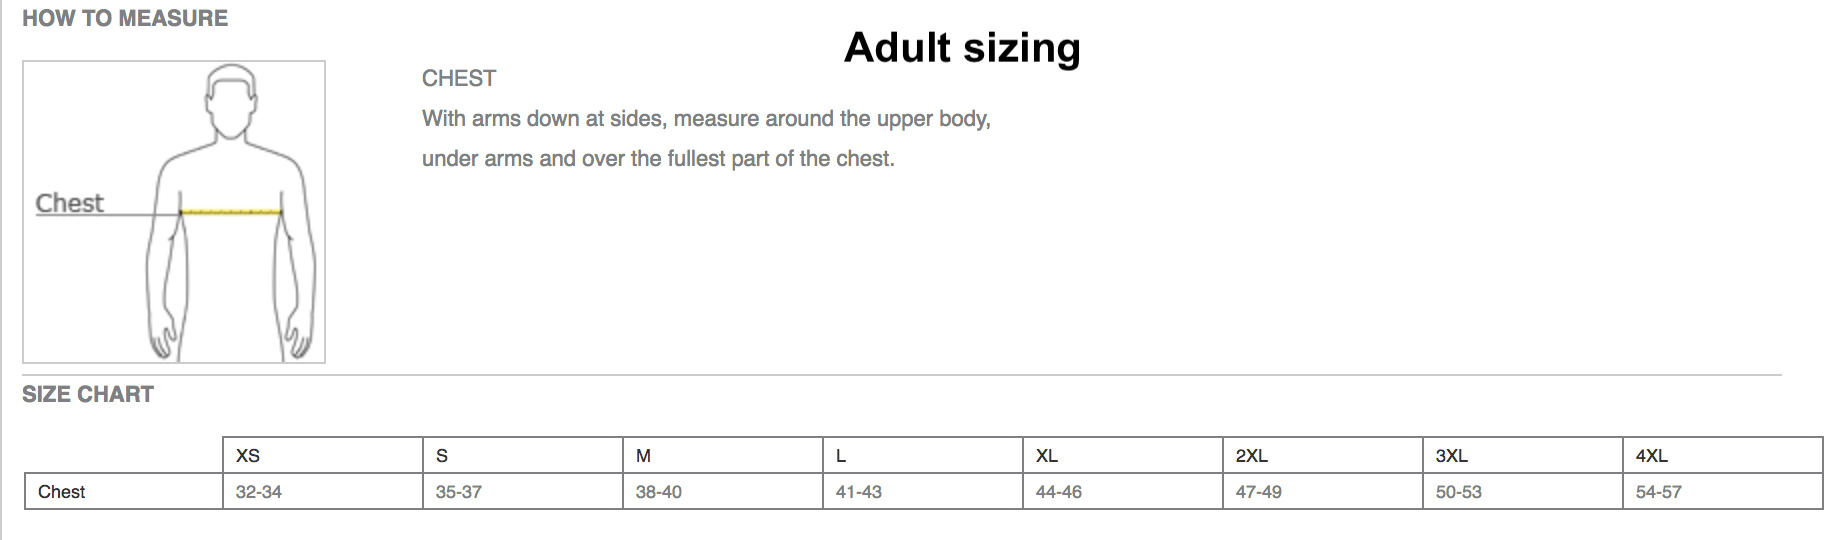This screenshot has width=1844, height=540.
Task: Select the M size column header
Action: 643,456
